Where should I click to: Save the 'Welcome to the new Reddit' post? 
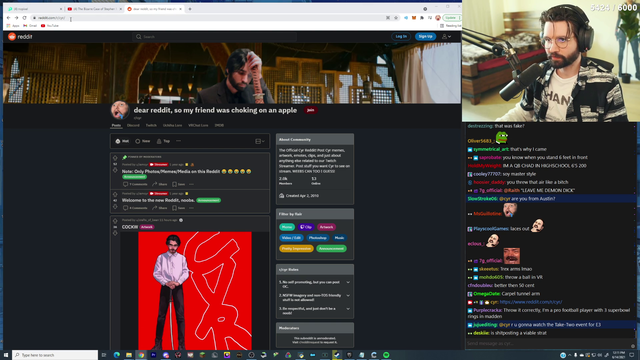pos(179,208)
